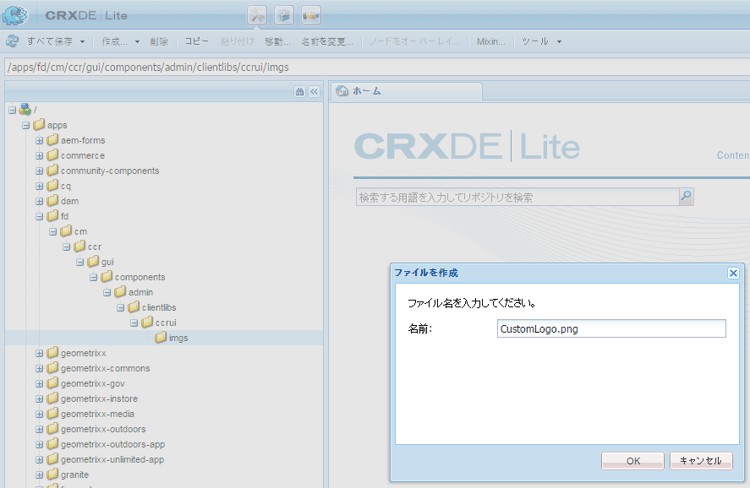Screen dimensions: 750x488
Task: Collapse the components folder node
Action: [93, 277]
